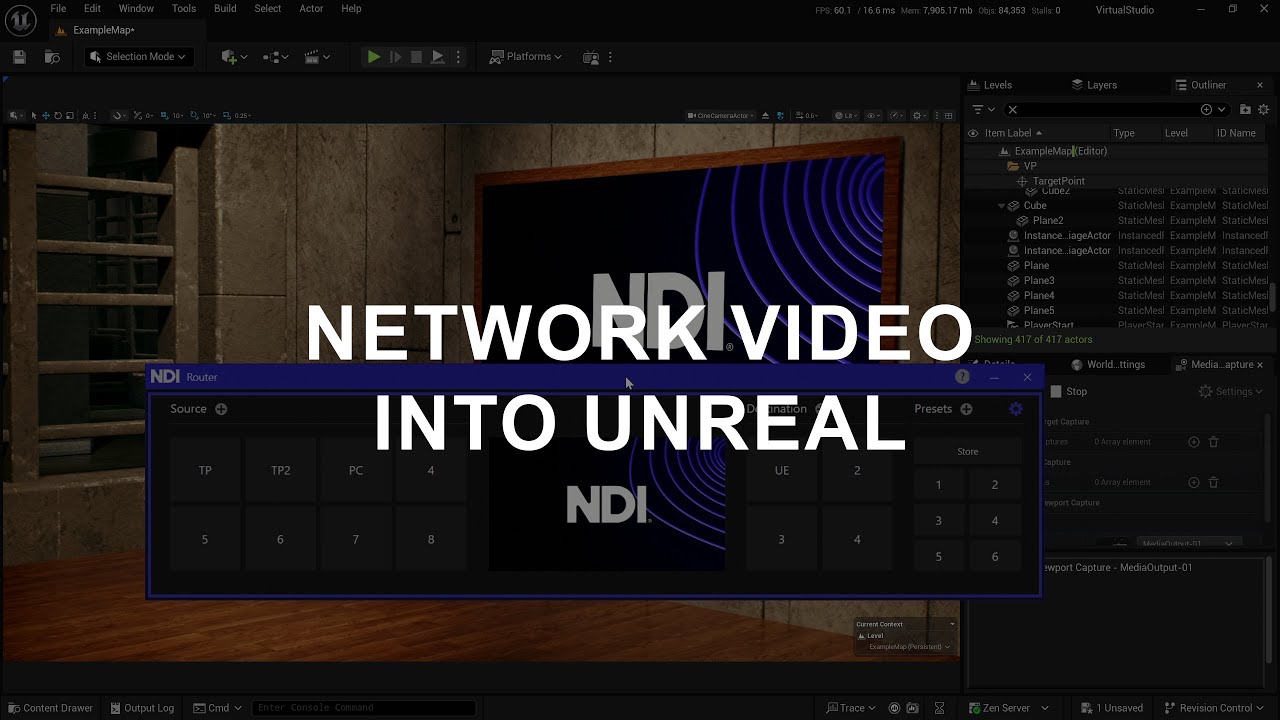Open the Help menu
1280x720 pixels.
tap(351, 8)
